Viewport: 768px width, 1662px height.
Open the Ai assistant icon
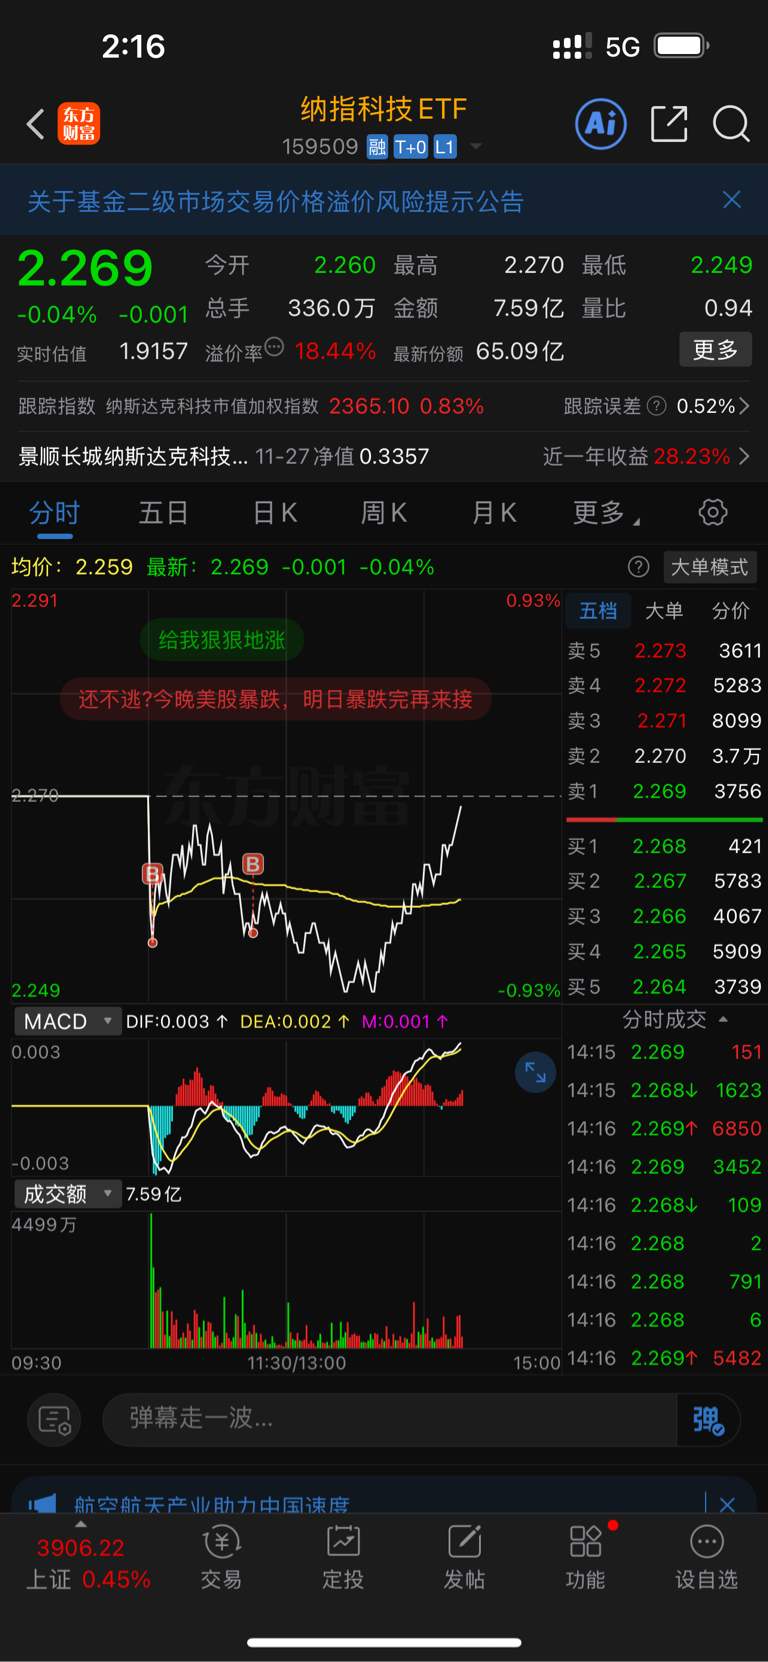[x=601, y=124]
